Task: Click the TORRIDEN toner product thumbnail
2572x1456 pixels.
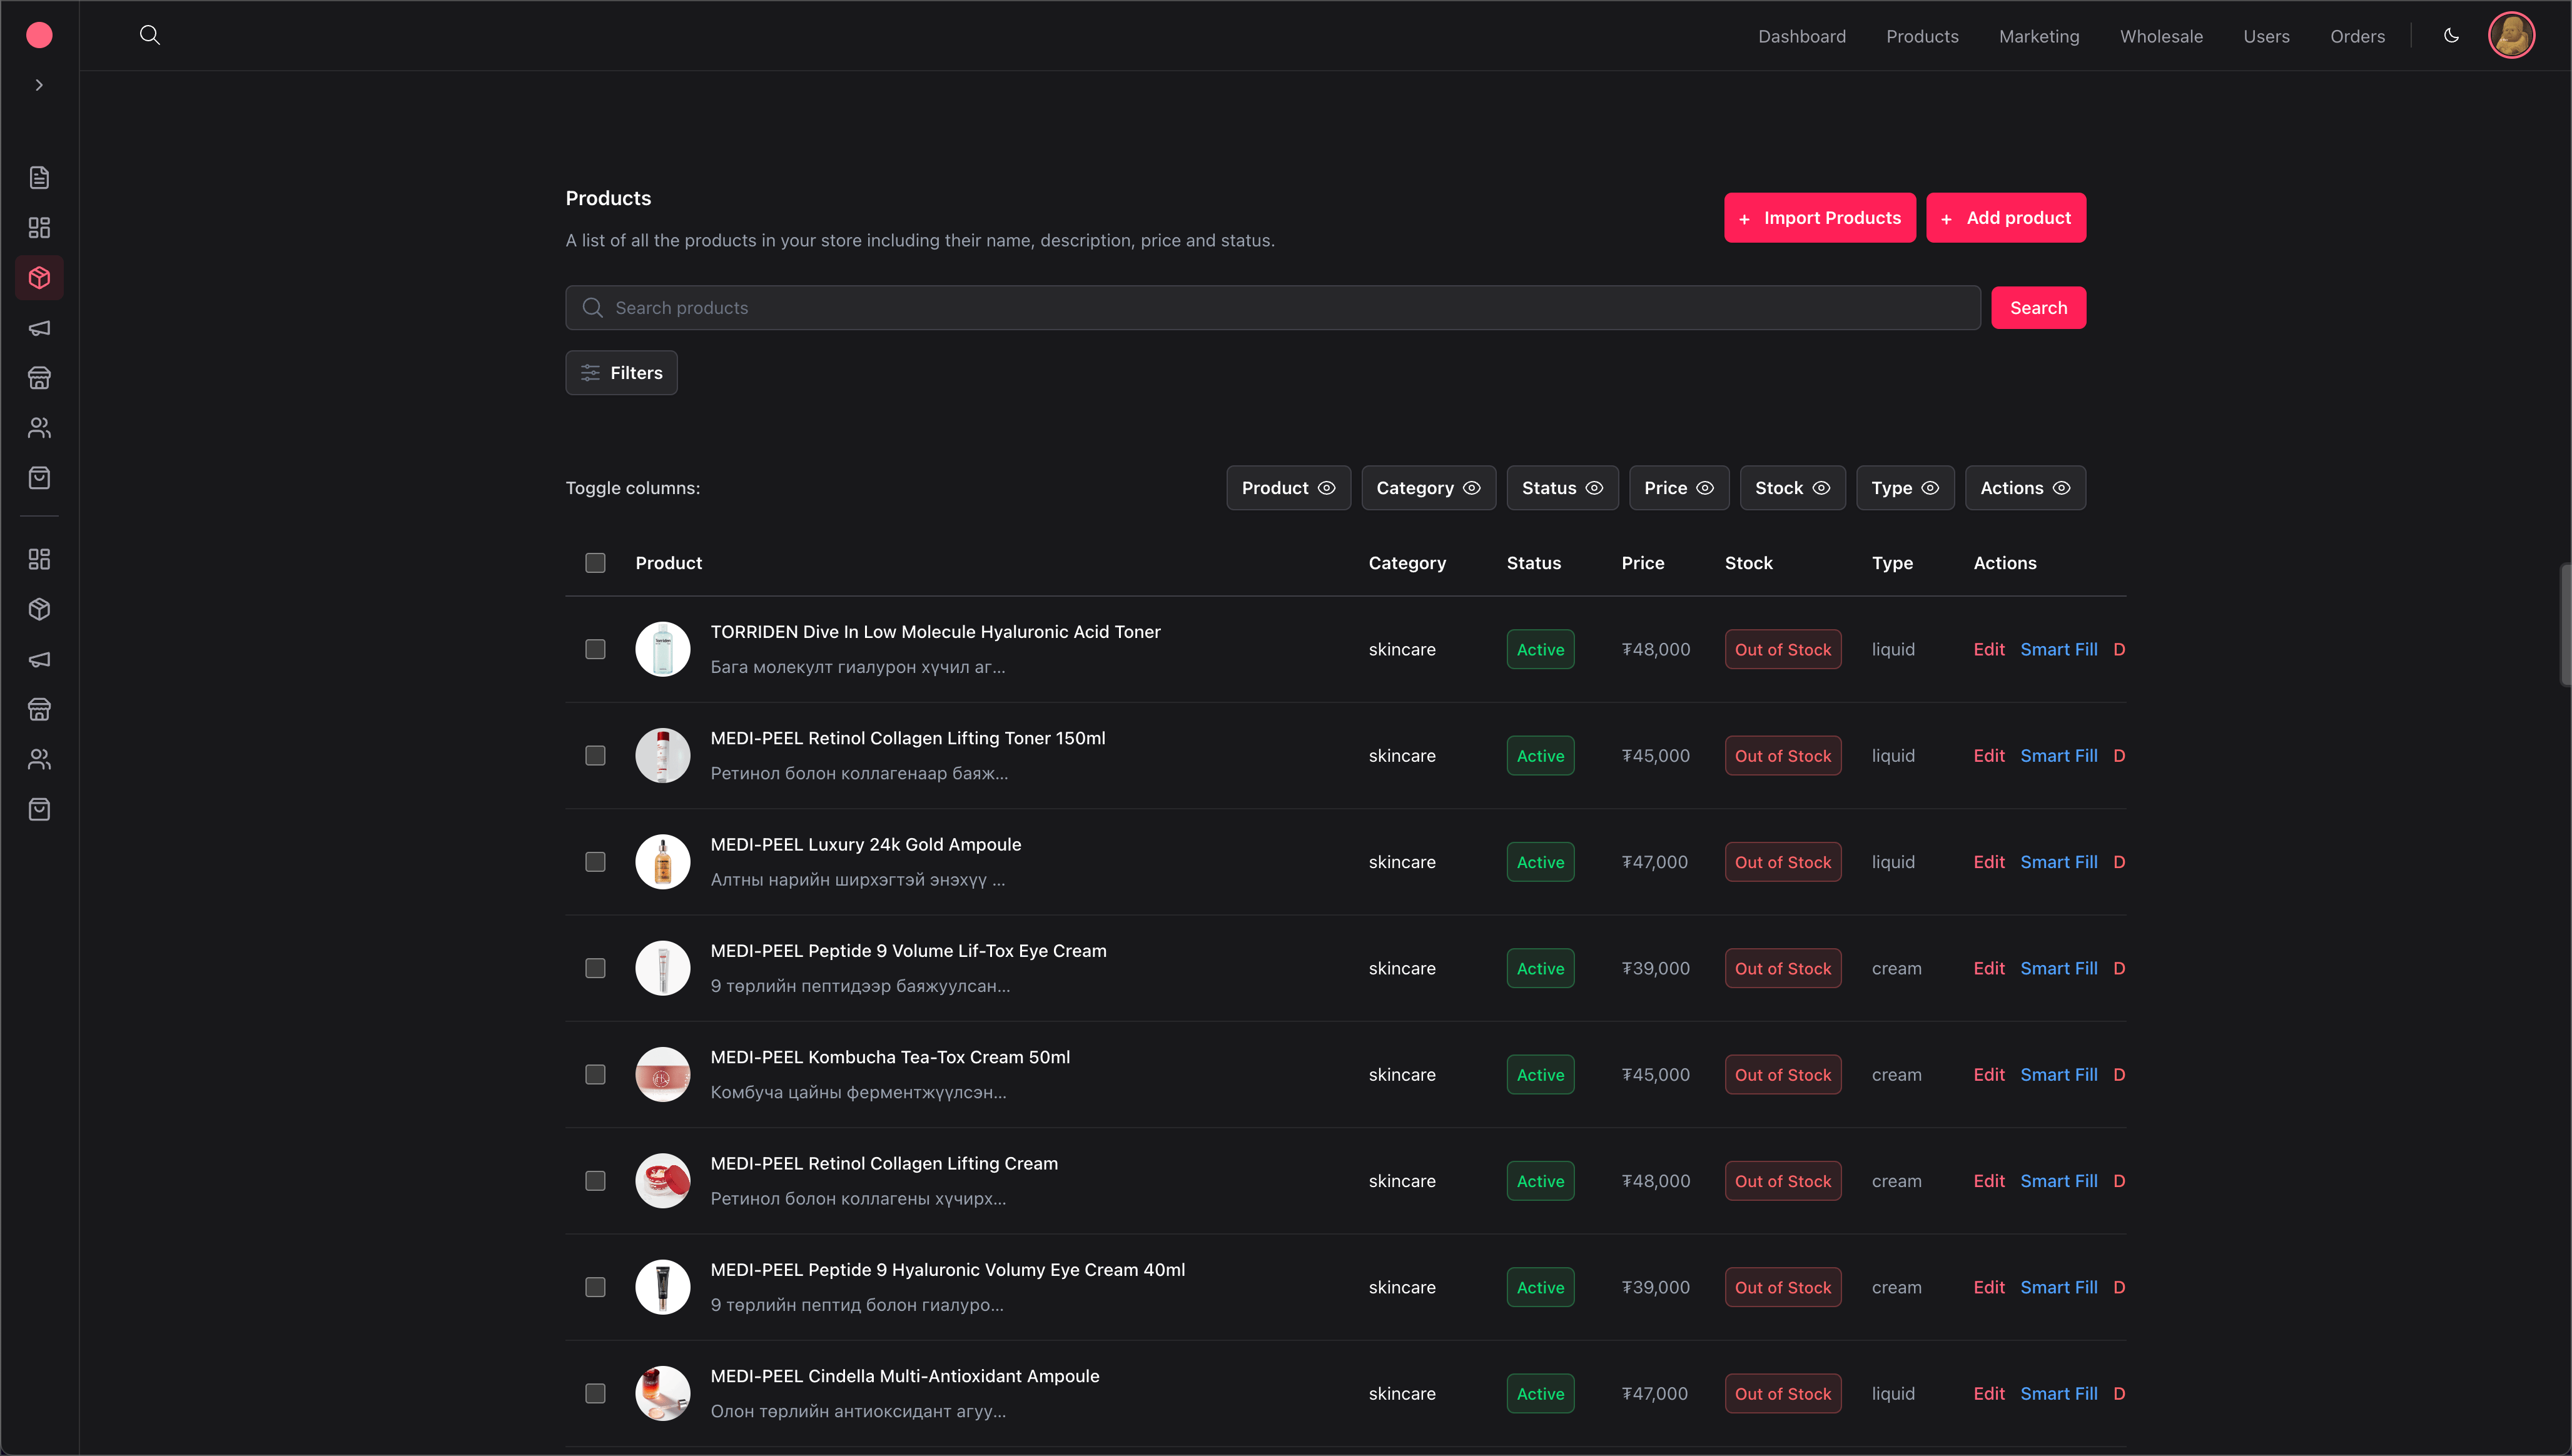Action: click(x=663, y=650)
